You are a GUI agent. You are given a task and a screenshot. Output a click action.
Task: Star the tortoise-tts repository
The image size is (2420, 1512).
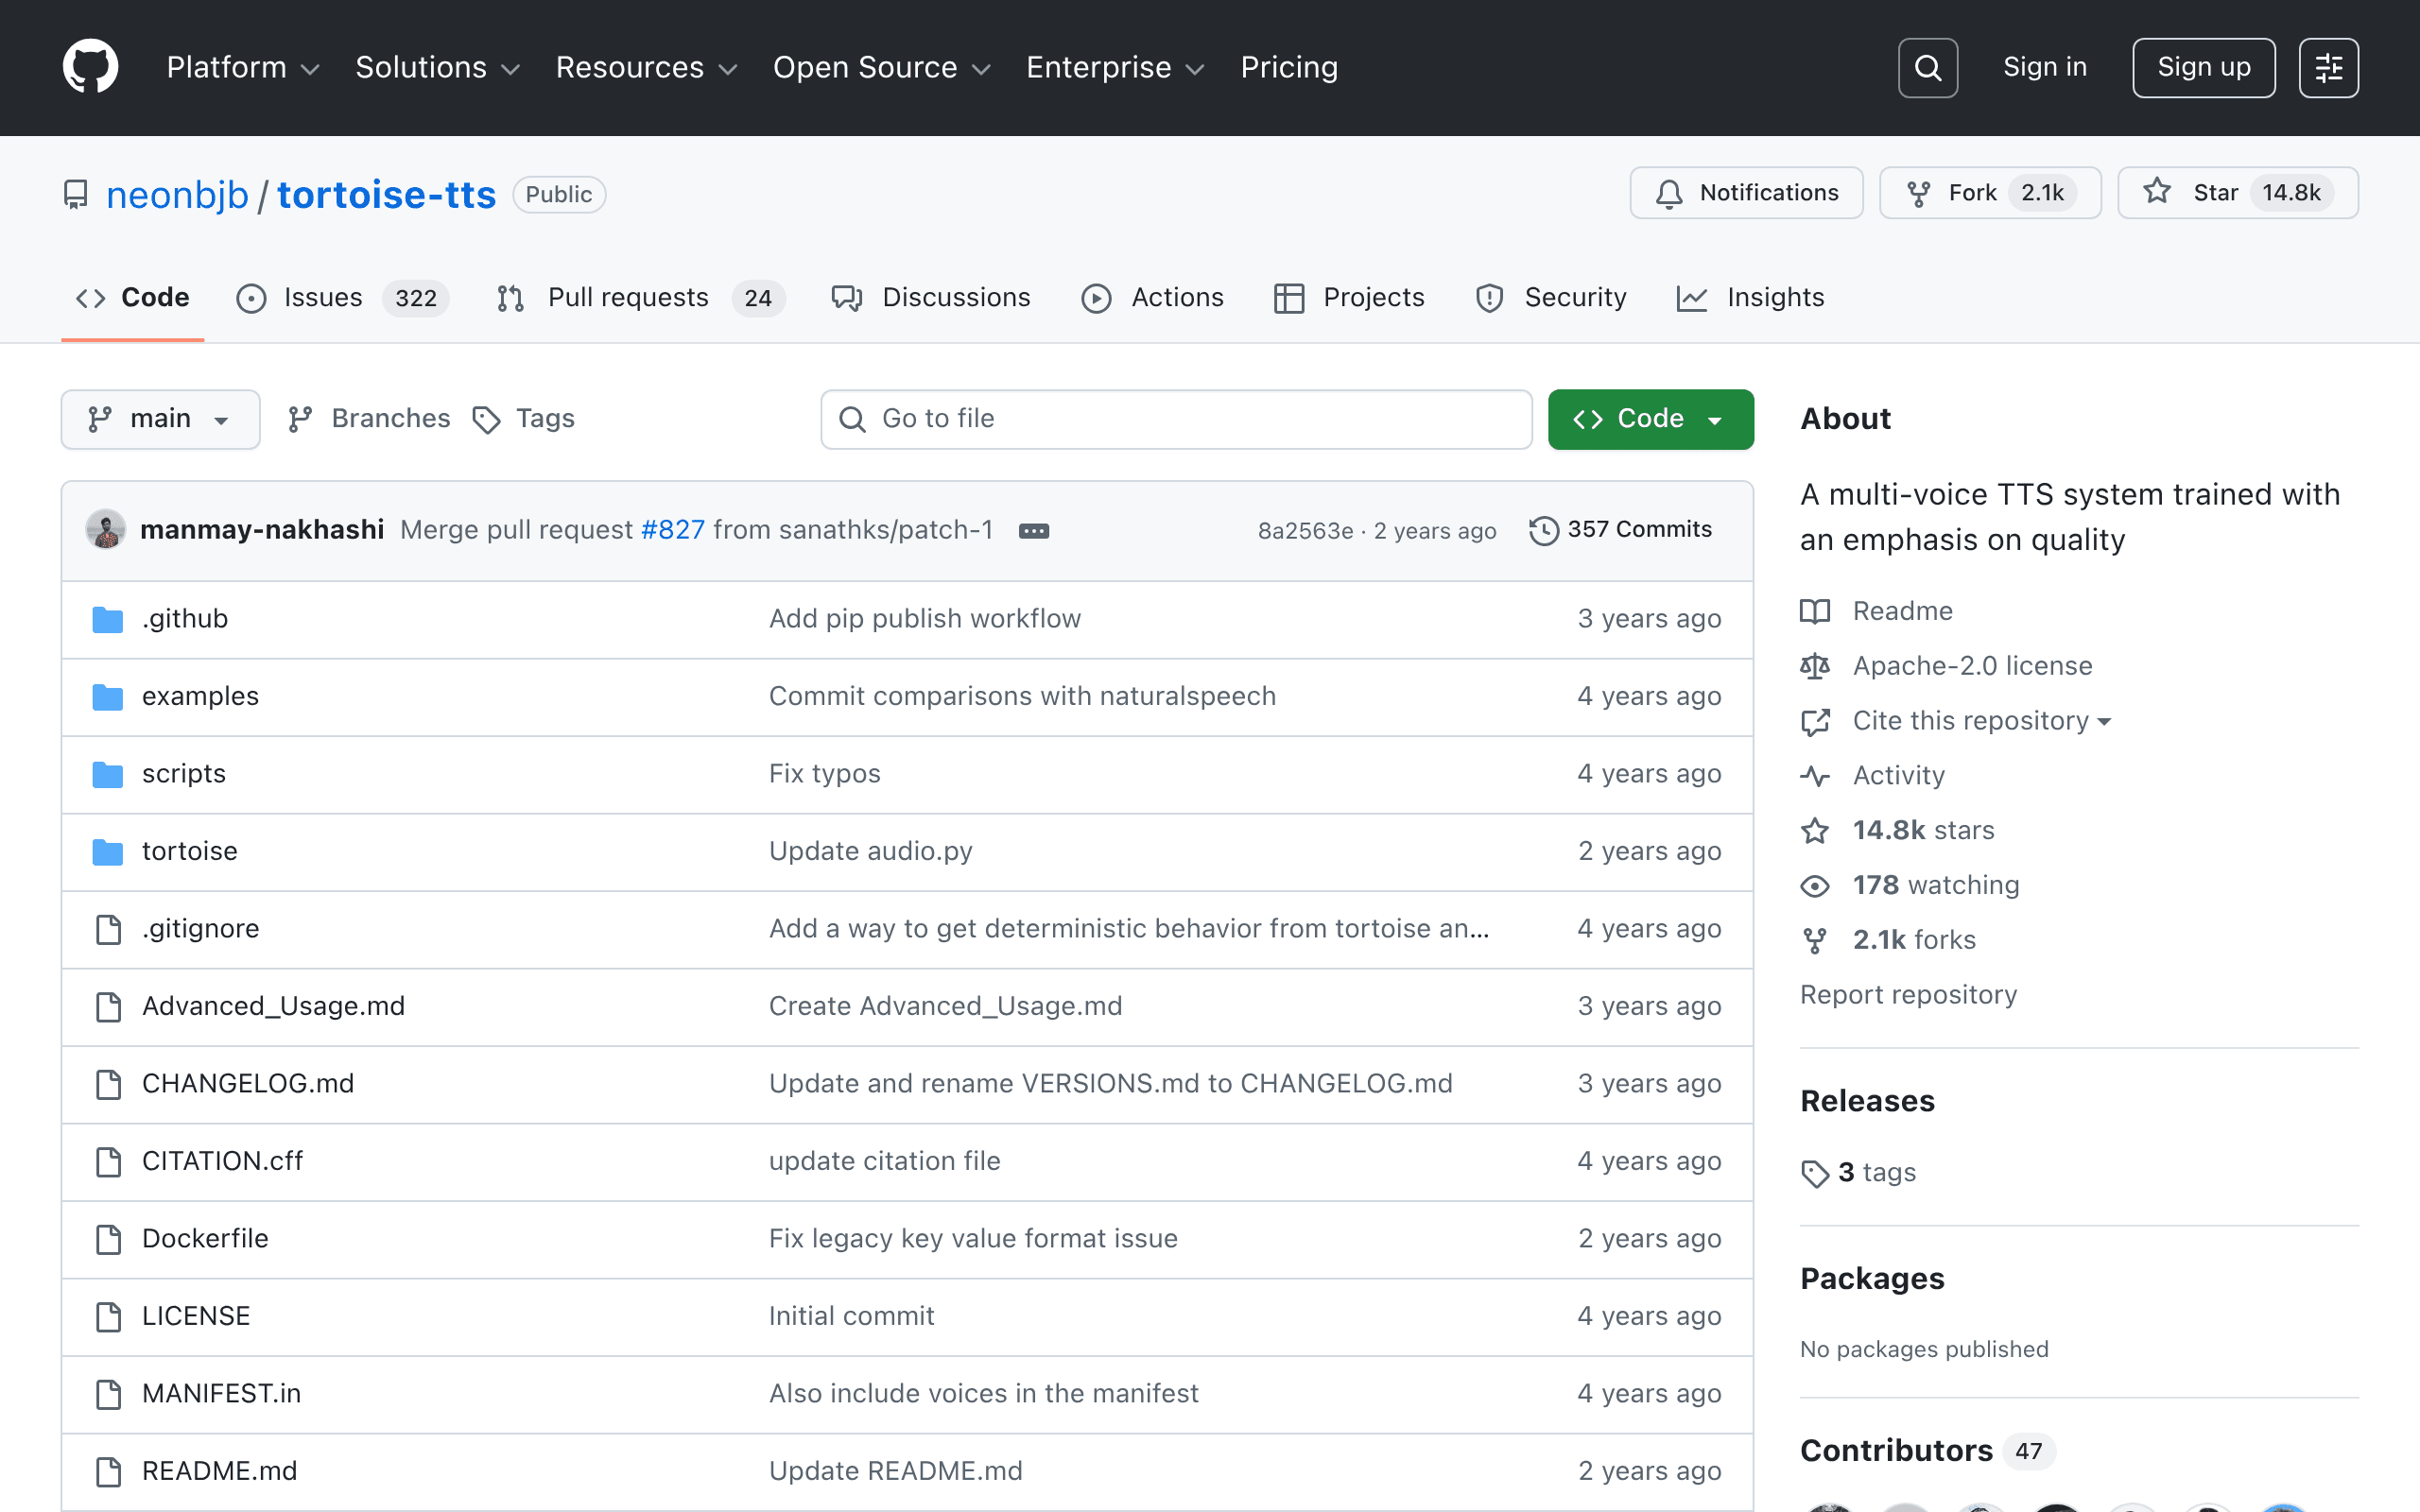coord(2238,193)
